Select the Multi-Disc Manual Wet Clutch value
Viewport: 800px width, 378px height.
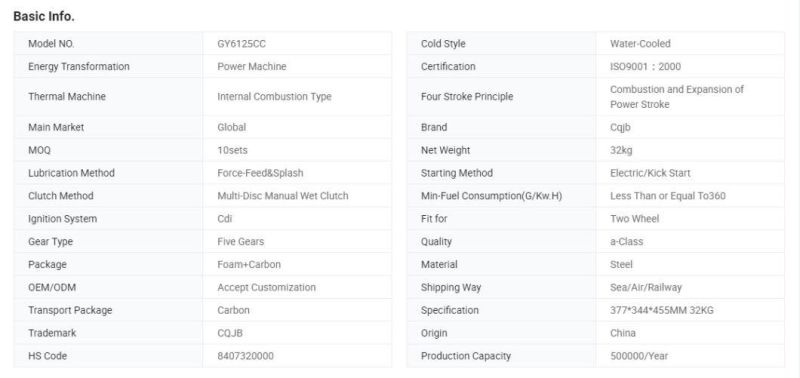click(x=283, y=196)
